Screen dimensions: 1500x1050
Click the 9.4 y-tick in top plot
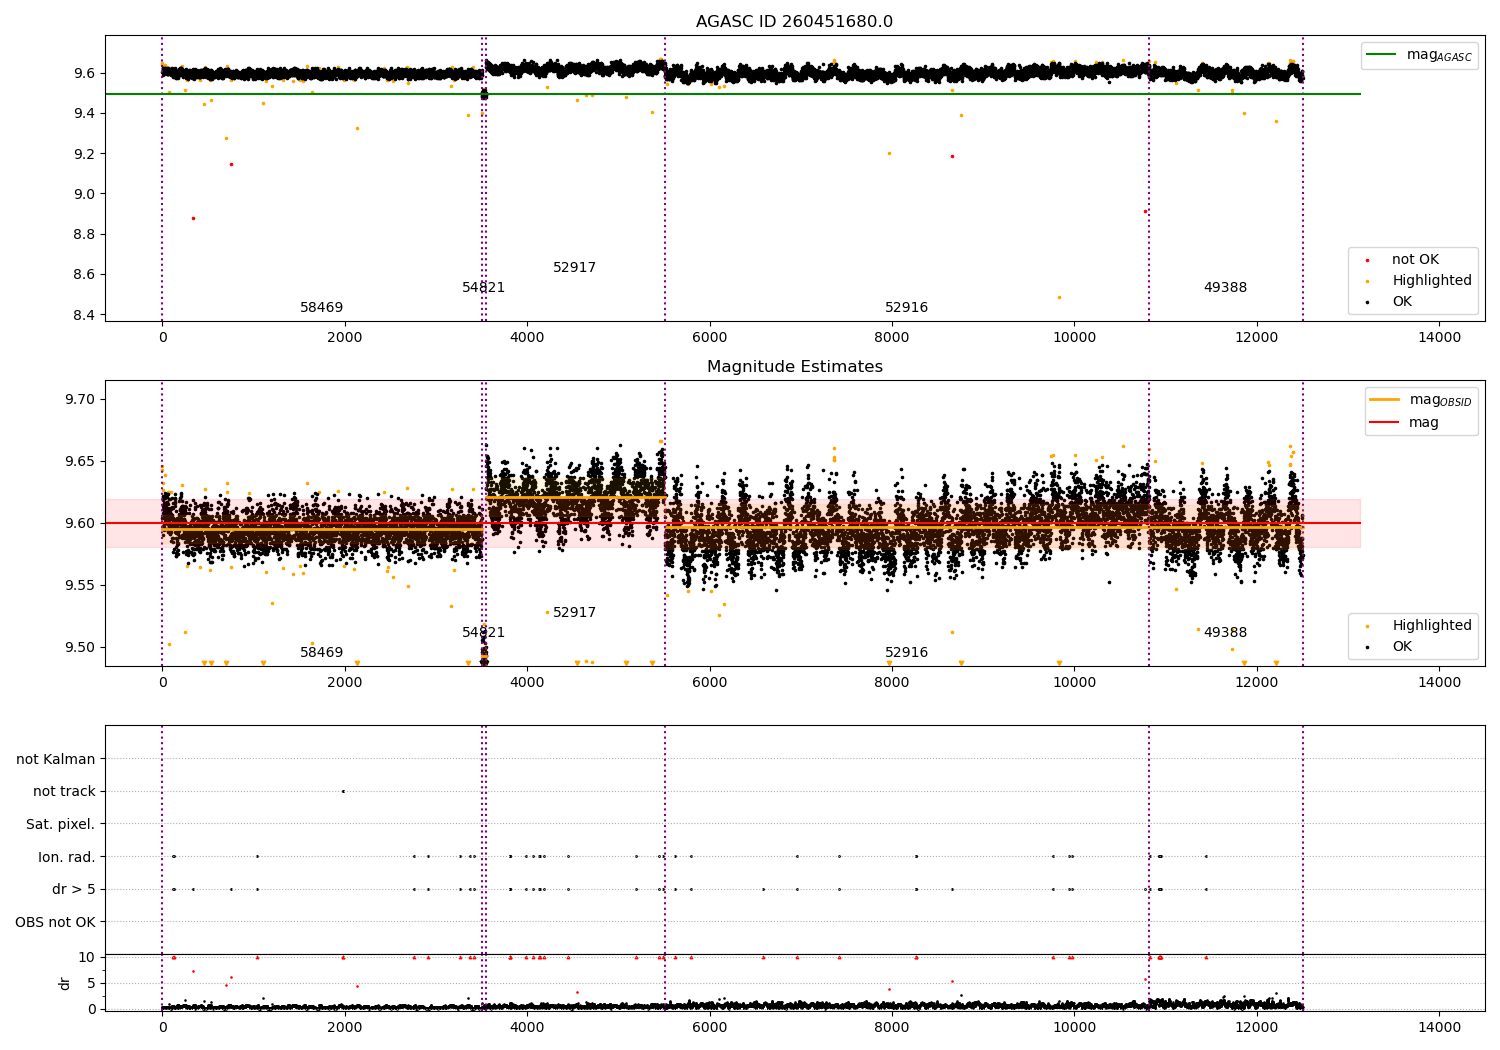83,114
